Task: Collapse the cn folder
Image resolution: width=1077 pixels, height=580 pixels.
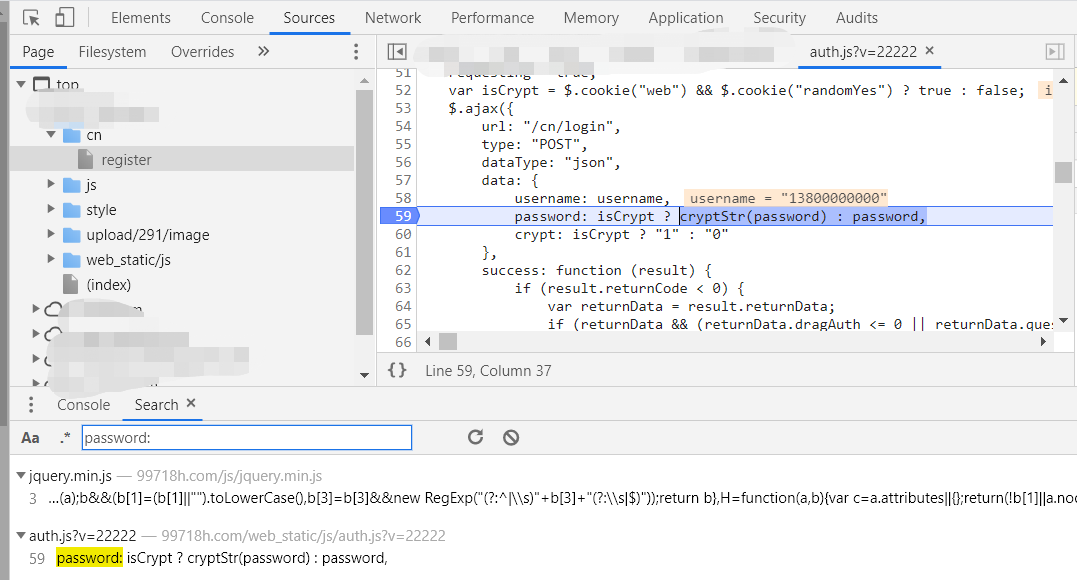Action: pyautogui.click(x=52, y=135)
